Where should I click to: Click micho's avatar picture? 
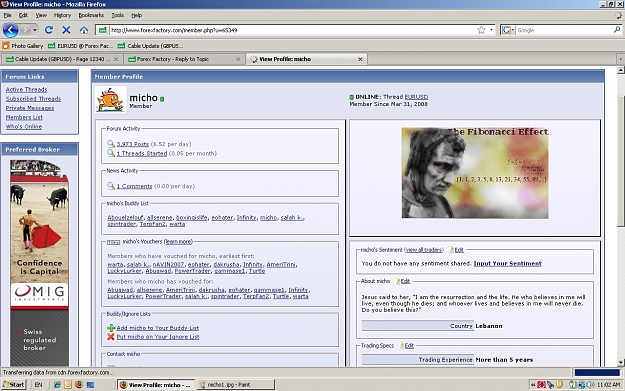tap(110, 99)
